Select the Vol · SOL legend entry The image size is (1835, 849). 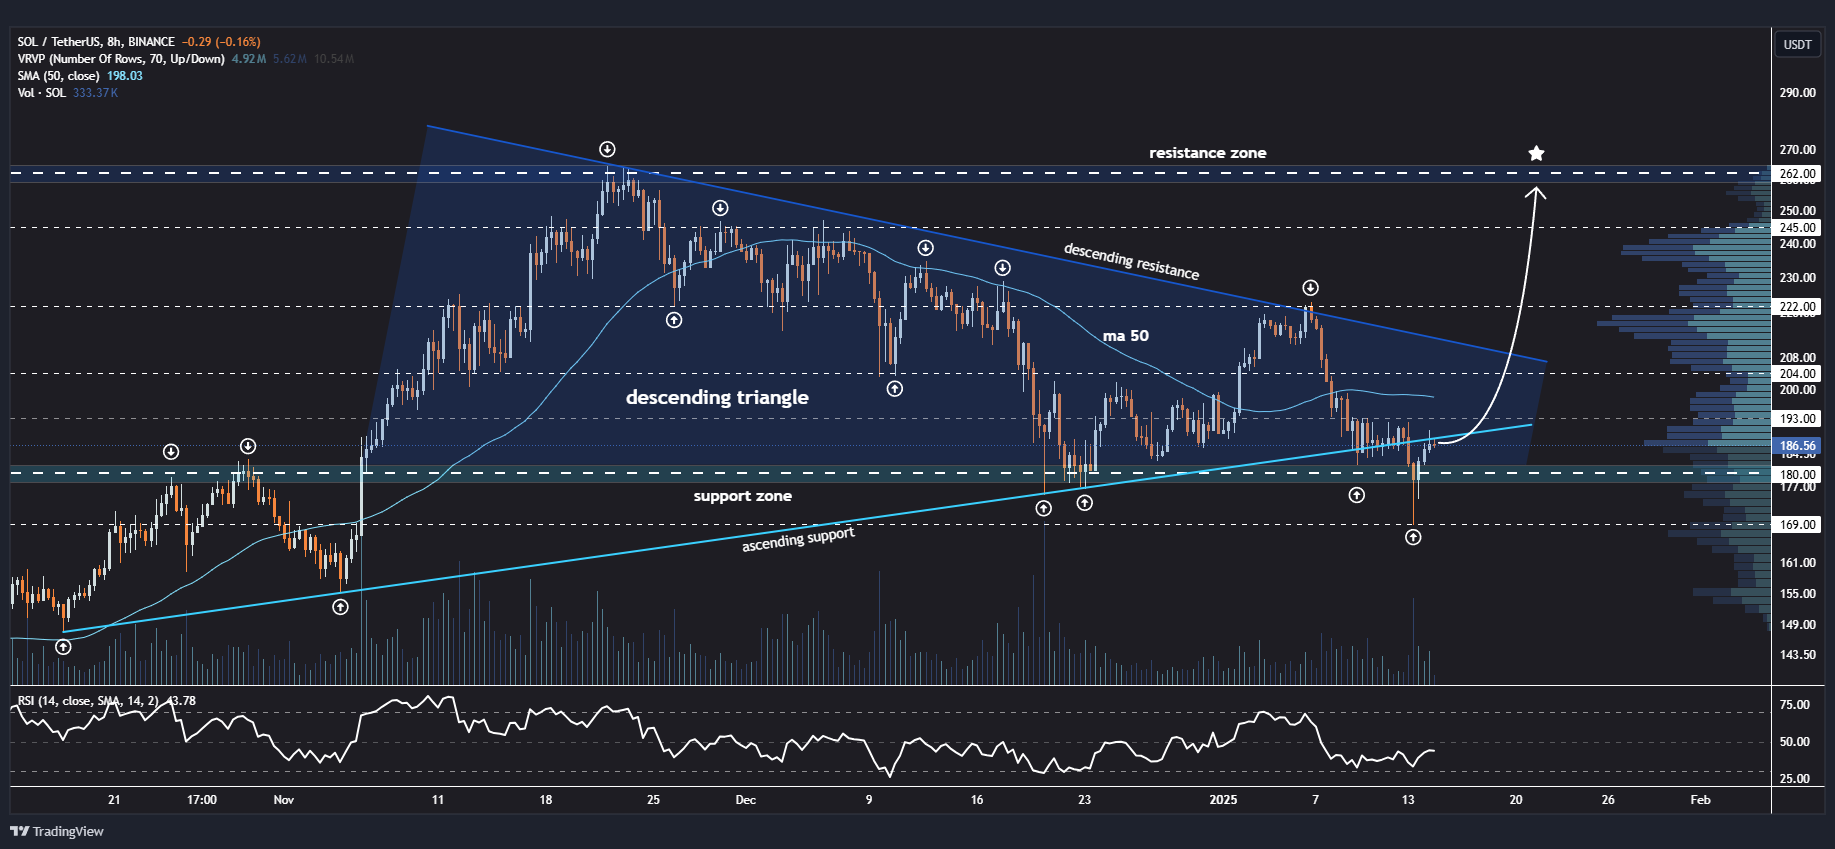[x=41, y=93]
